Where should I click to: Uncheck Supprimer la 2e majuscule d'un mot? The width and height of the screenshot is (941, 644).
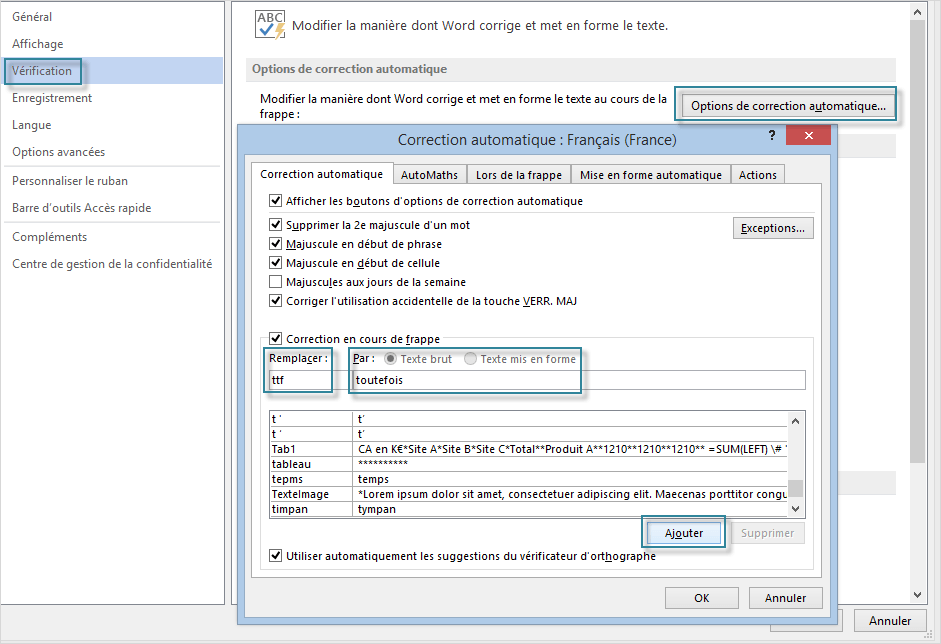(x=276, y=225)
